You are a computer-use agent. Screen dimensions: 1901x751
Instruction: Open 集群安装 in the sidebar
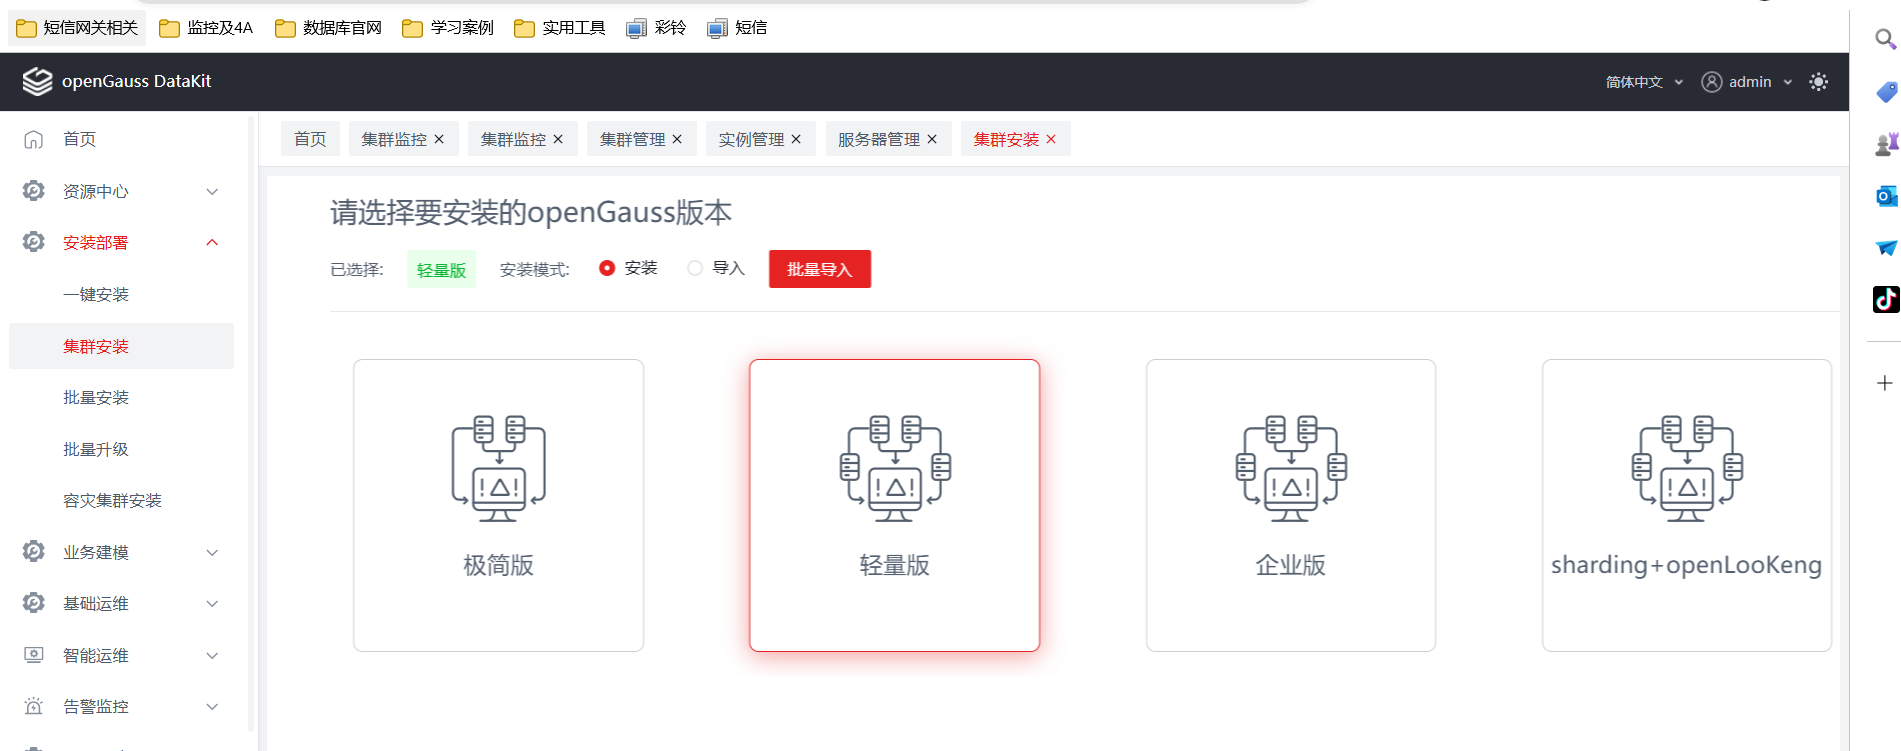121,346
